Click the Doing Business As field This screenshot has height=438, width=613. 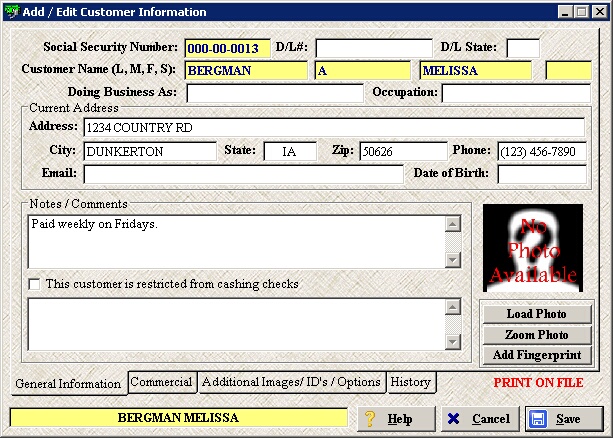pos(275,93)
